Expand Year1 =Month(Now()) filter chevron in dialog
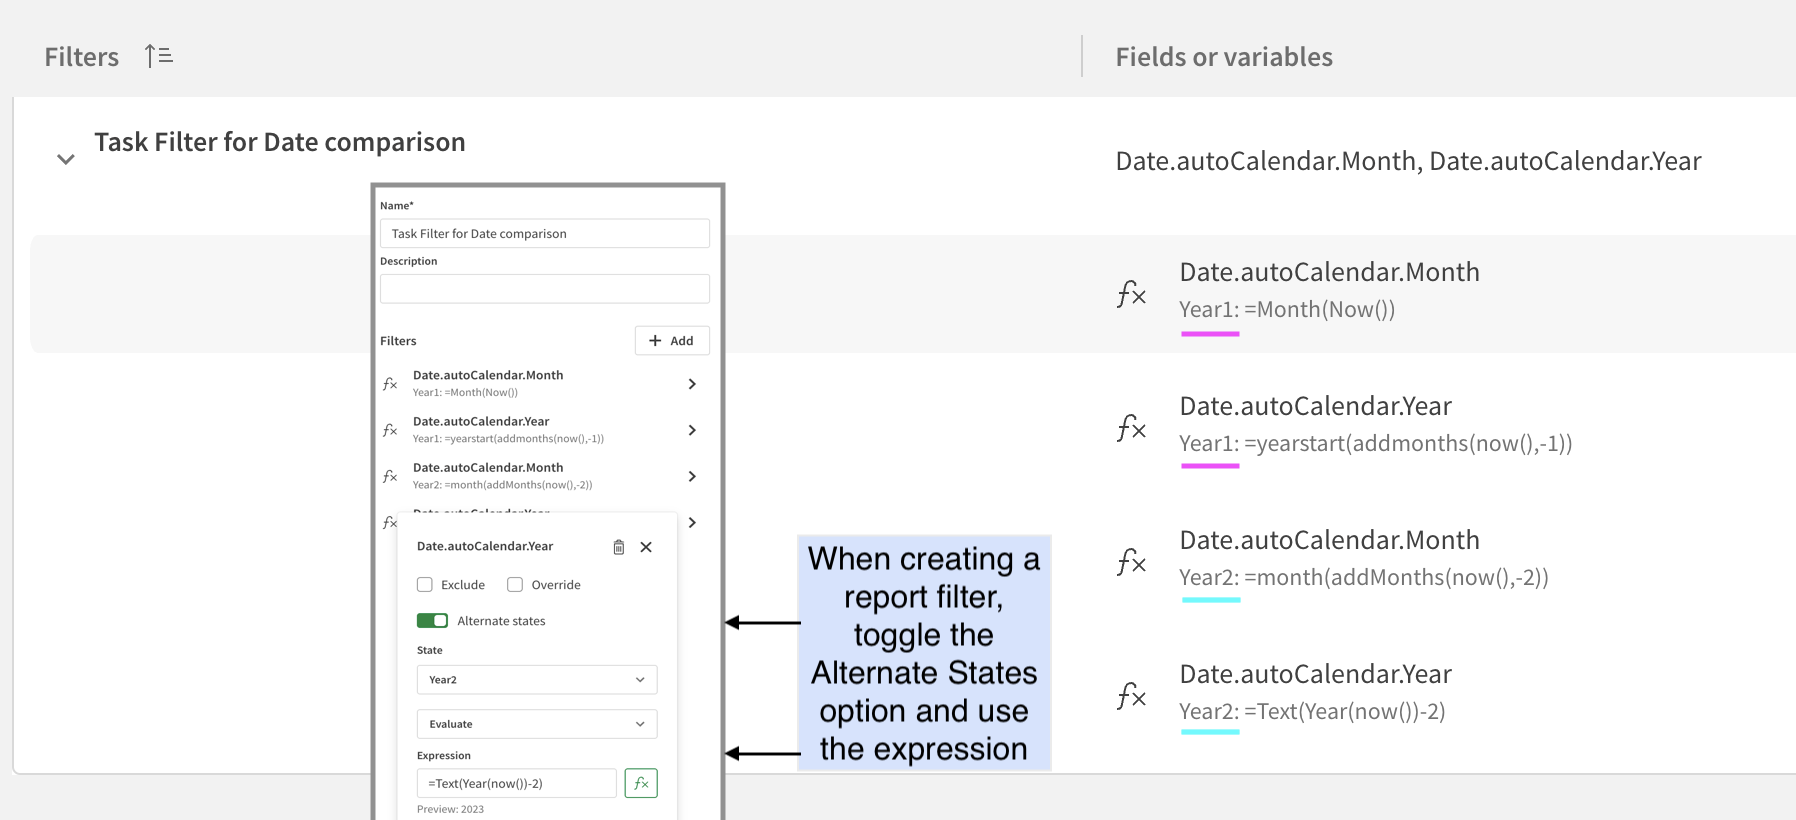This screenshot has height=820, width=1796. point(692,384)
